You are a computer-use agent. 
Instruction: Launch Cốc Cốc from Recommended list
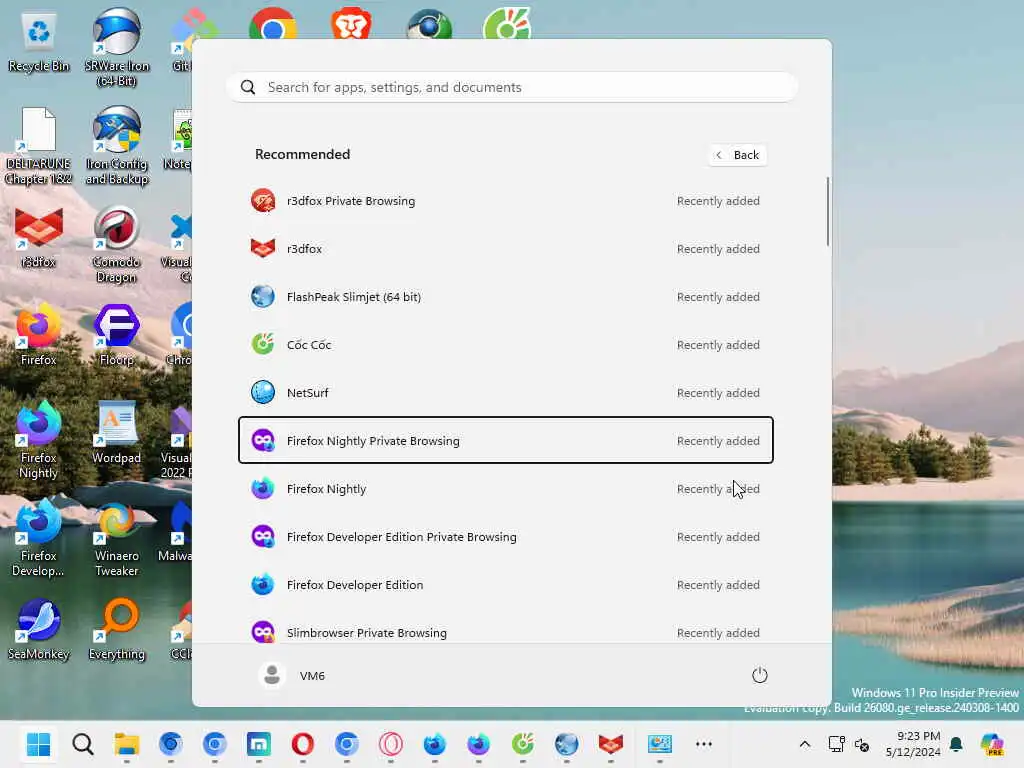(505, 345)
